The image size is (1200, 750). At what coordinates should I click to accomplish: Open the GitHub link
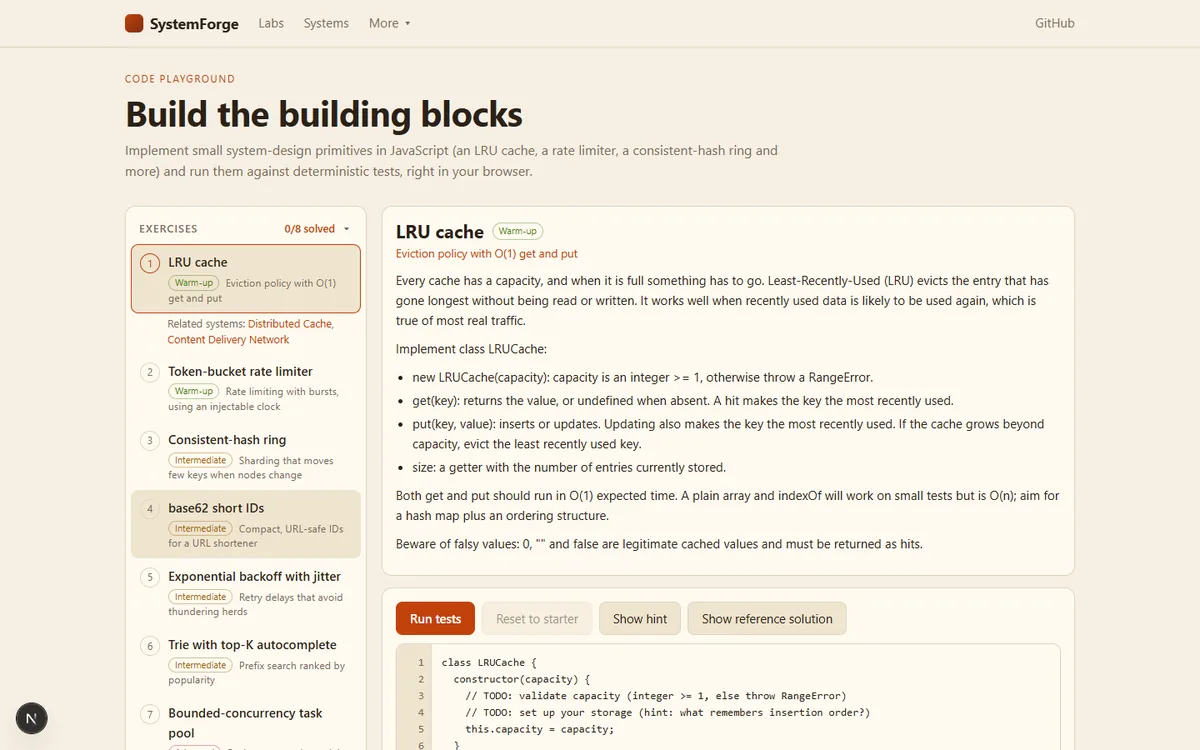1054,23
